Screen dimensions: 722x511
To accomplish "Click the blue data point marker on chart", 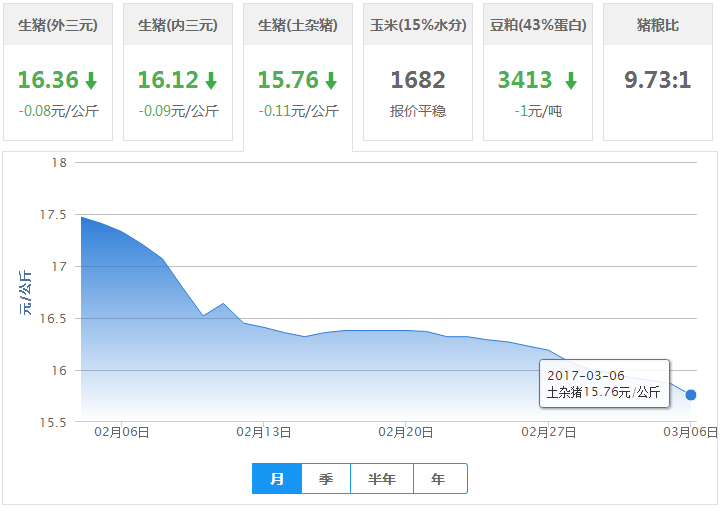I will [x=691, y=395].
